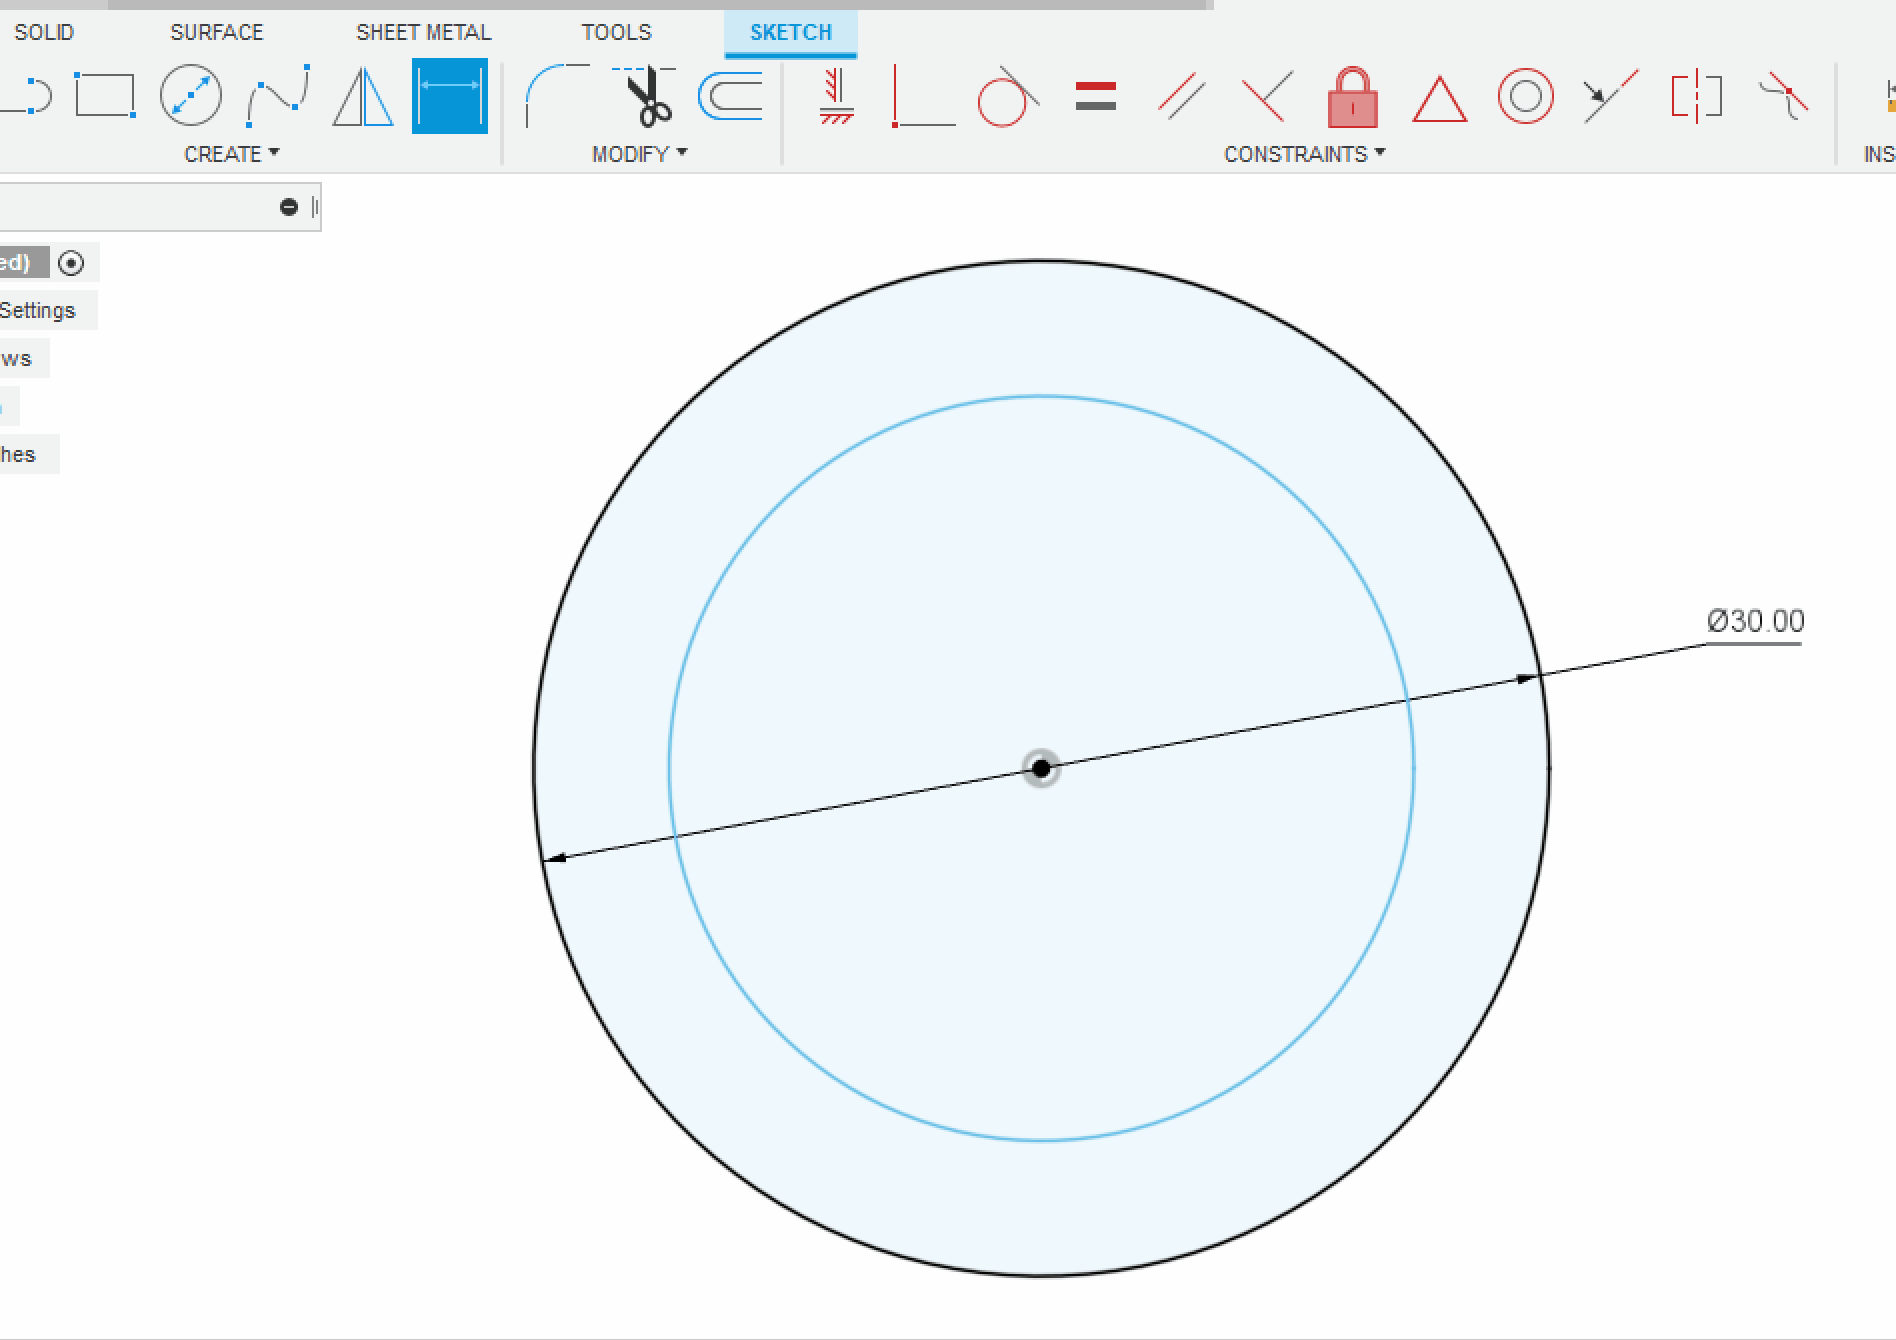
Task: Expand the CONSTRAINTS dropdown menu
Action: click(1304, 154)
